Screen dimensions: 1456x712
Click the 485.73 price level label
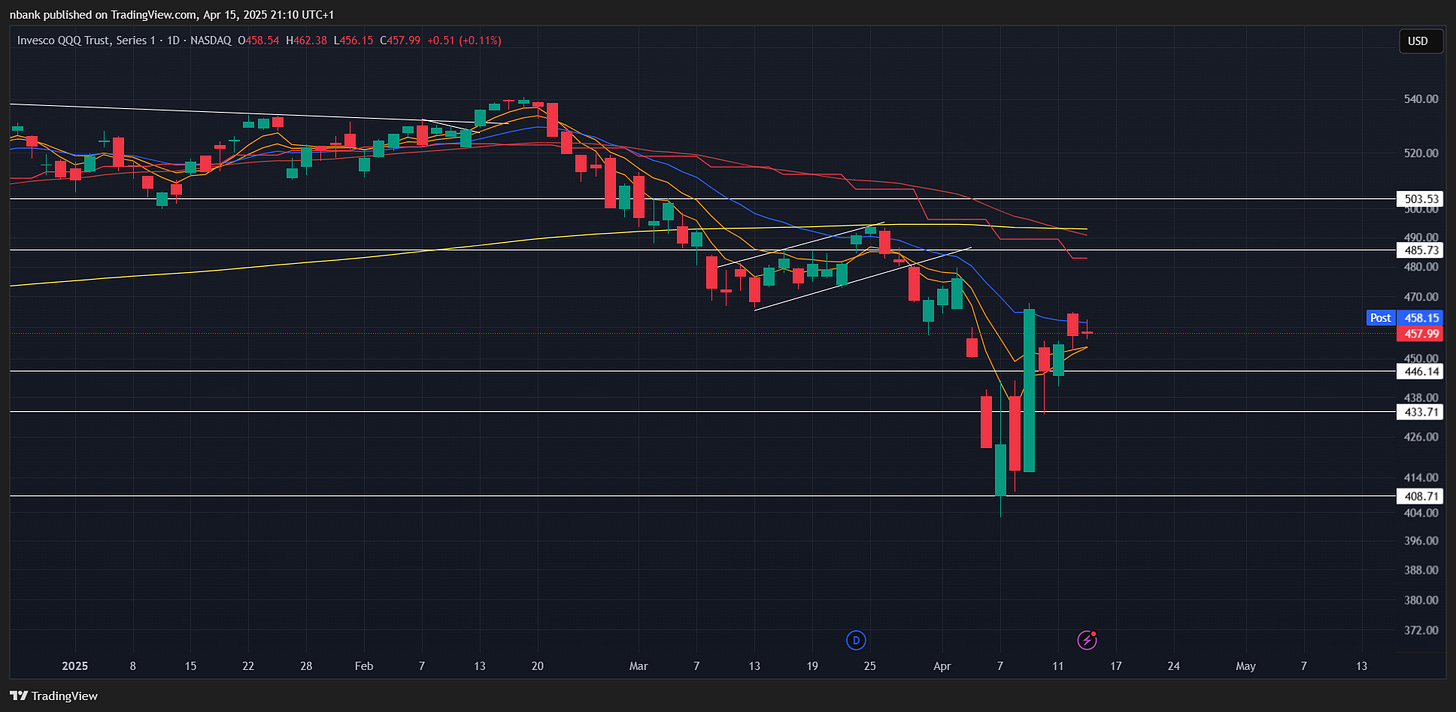1419,250
